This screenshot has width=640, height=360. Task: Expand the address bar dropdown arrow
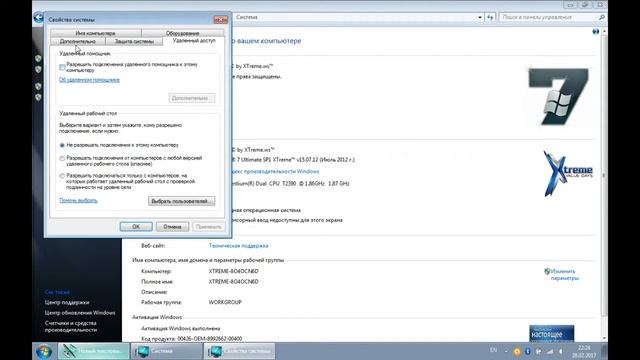point(480,17)
